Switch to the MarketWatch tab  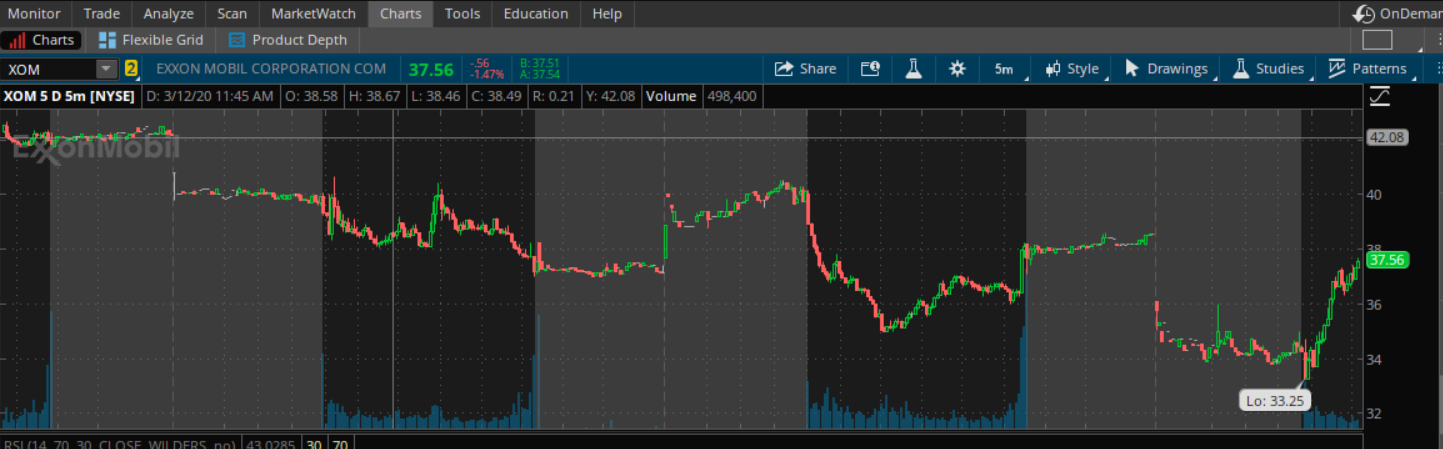click(313, 14)
